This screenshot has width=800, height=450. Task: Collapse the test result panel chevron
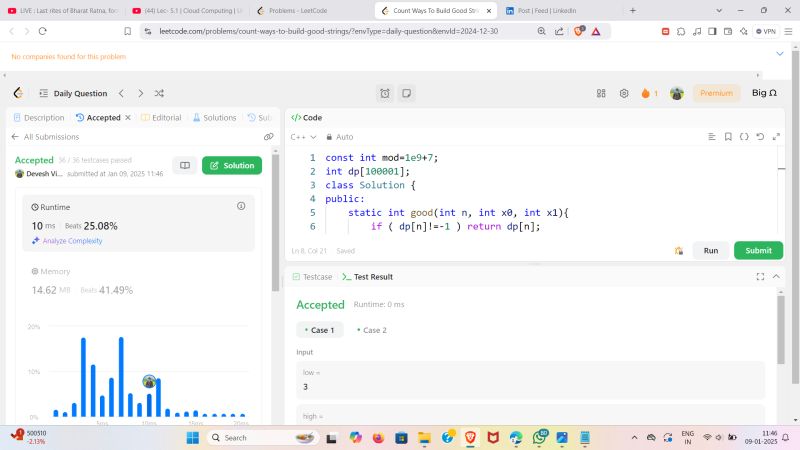click(x=776, y=277)
